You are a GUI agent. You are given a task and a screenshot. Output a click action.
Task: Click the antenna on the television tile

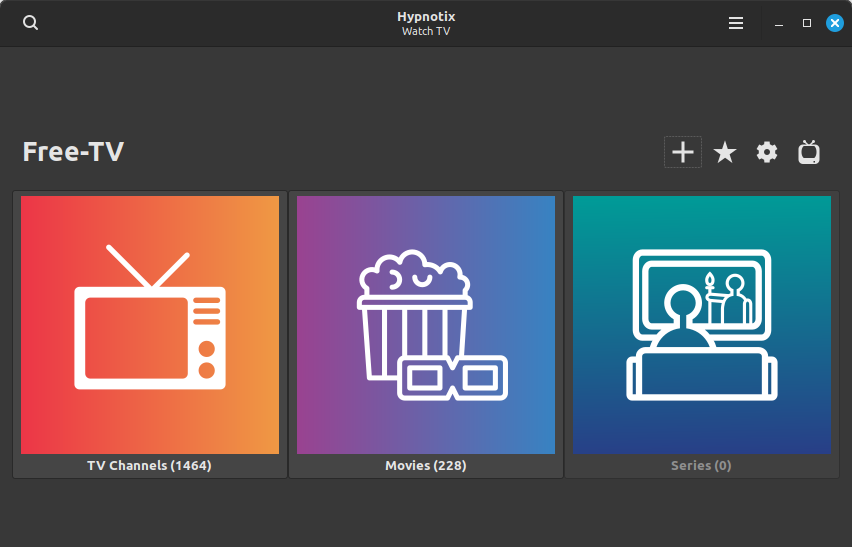tap(148, 266)
